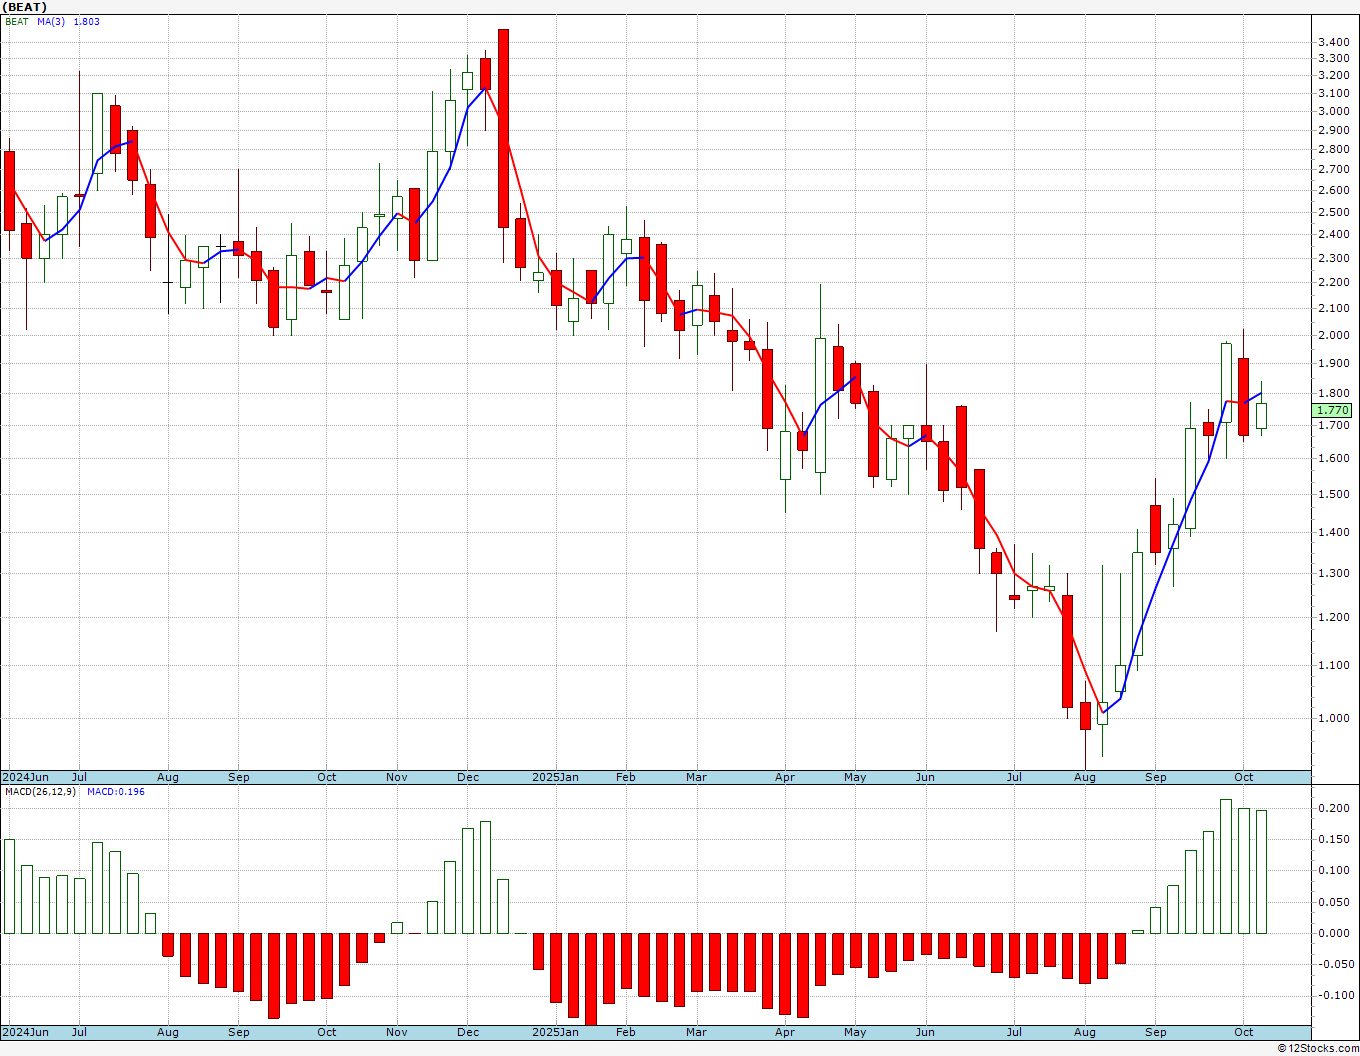Select the 2.000 price axis label

1334,335
